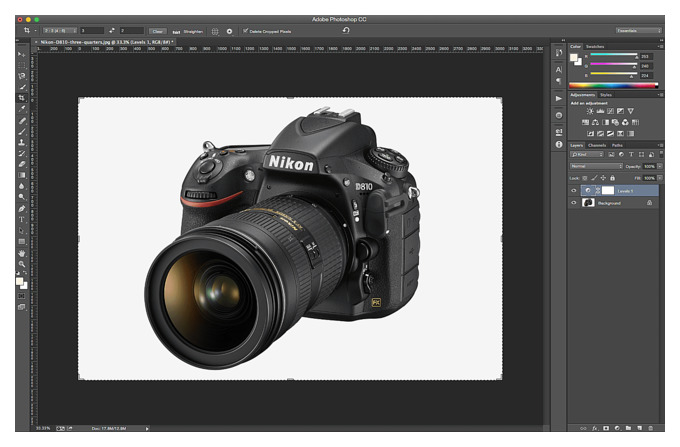This screenshot has height=447, width=680.
Task: Toggle lock transparent pixels
Action: (x=585, y=178)
